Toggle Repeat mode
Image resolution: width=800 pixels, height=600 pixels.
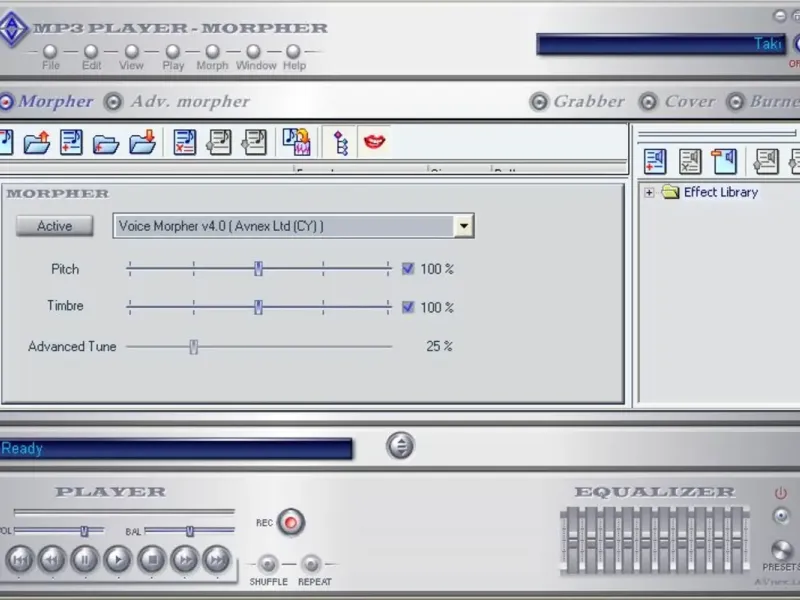tap(311, 564)
